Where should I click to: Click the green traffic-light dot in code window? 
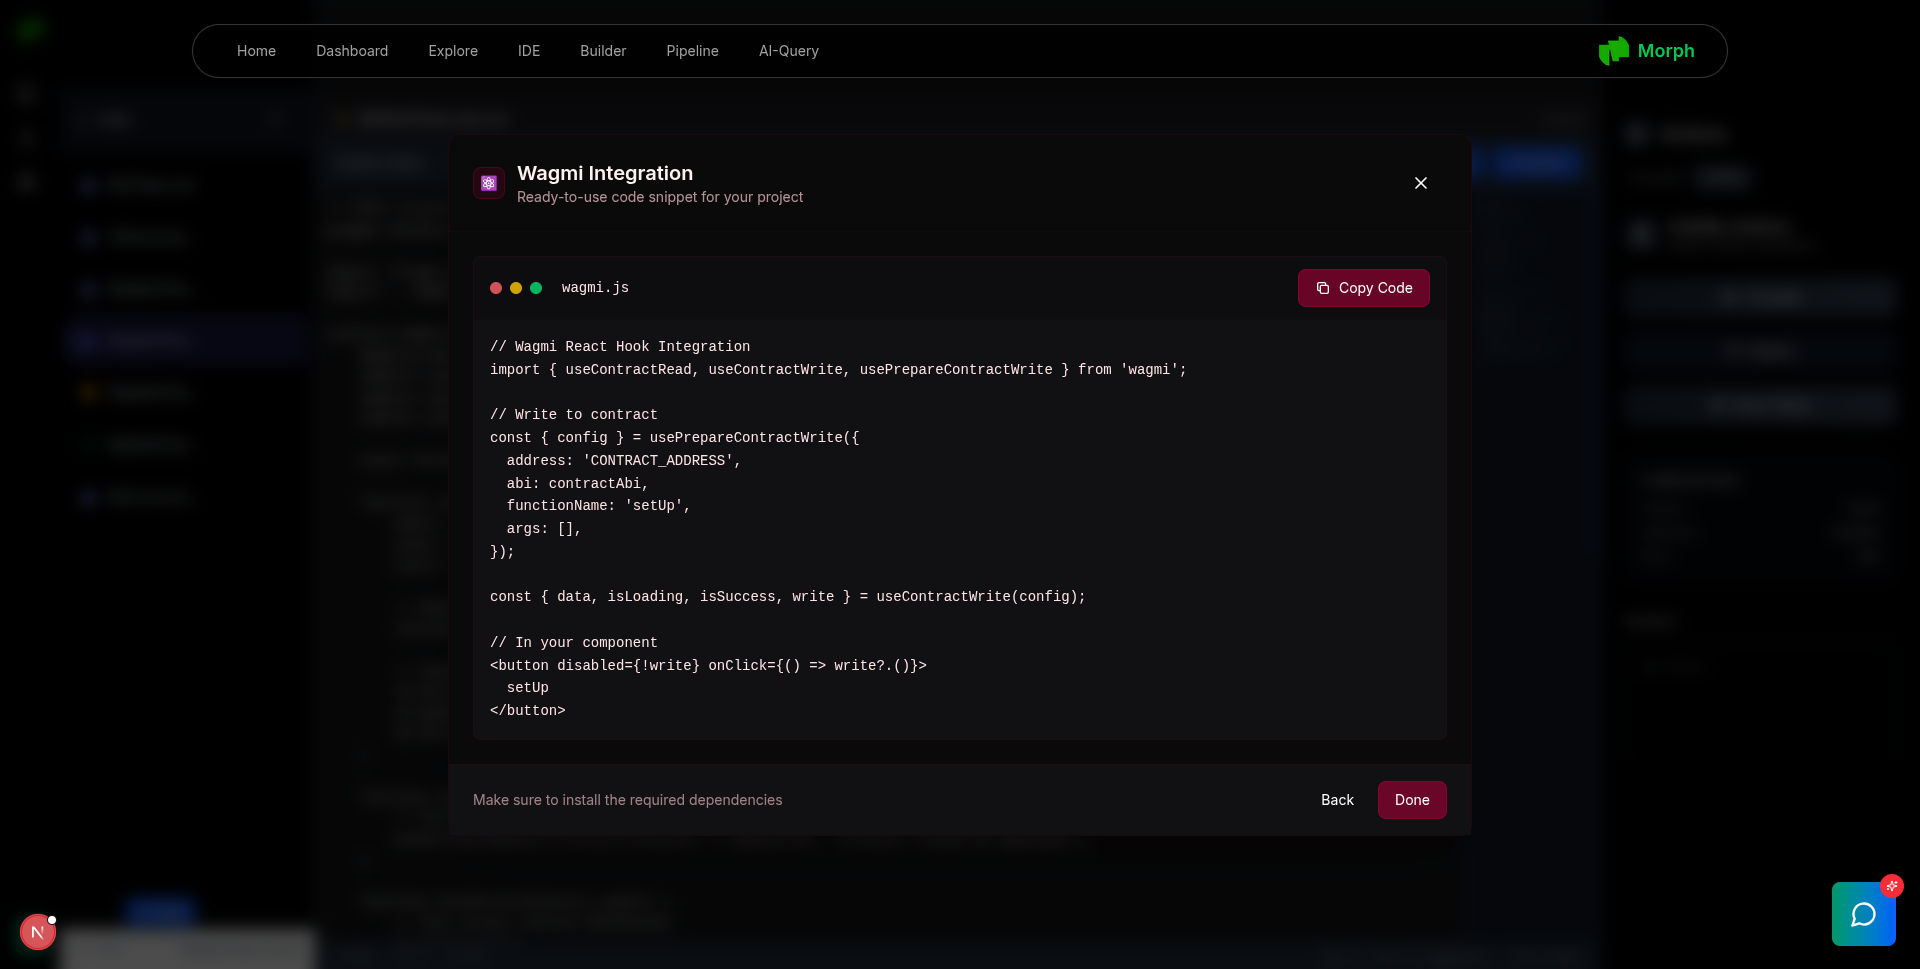535,288
